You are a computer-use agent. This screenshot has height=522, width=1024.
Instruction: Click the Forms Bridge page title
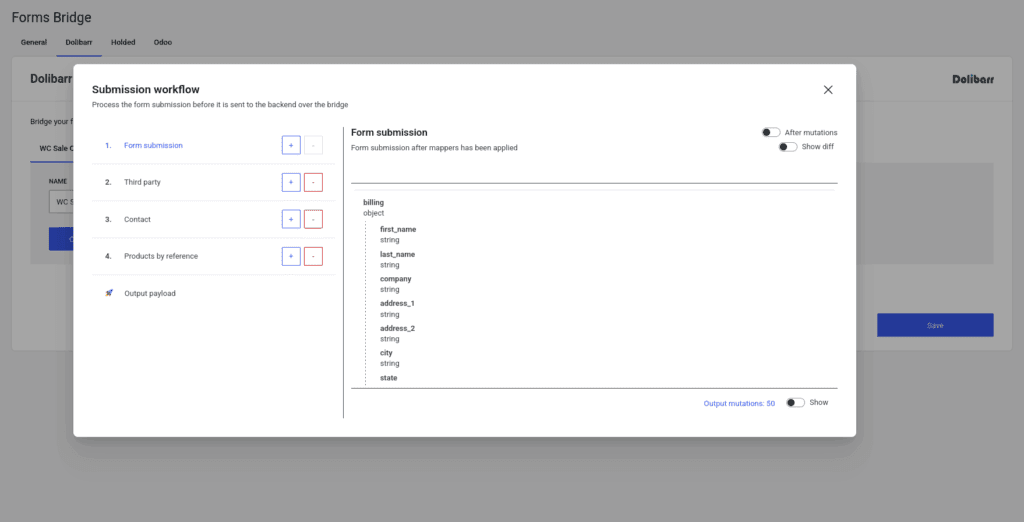(52, 18)
